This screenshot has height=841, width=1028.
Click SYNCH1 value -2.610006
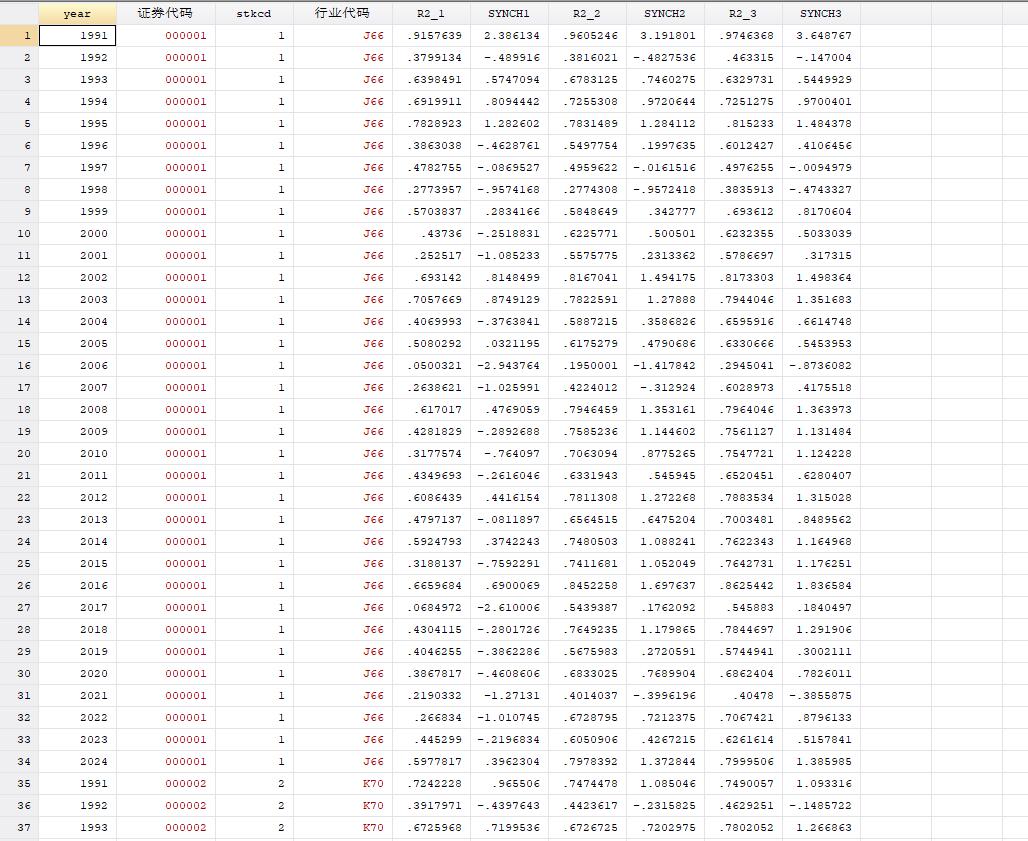click(509, 608)
